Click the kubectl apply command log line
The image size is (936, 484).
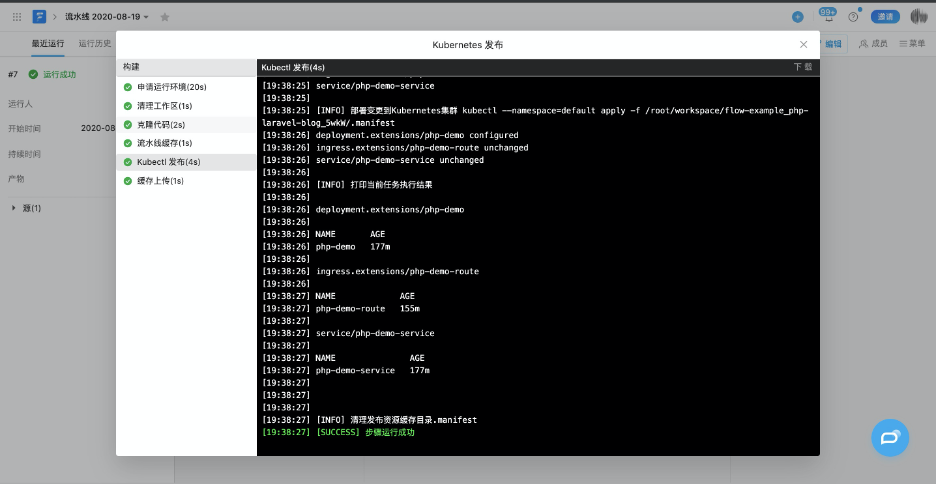point(535,117)
